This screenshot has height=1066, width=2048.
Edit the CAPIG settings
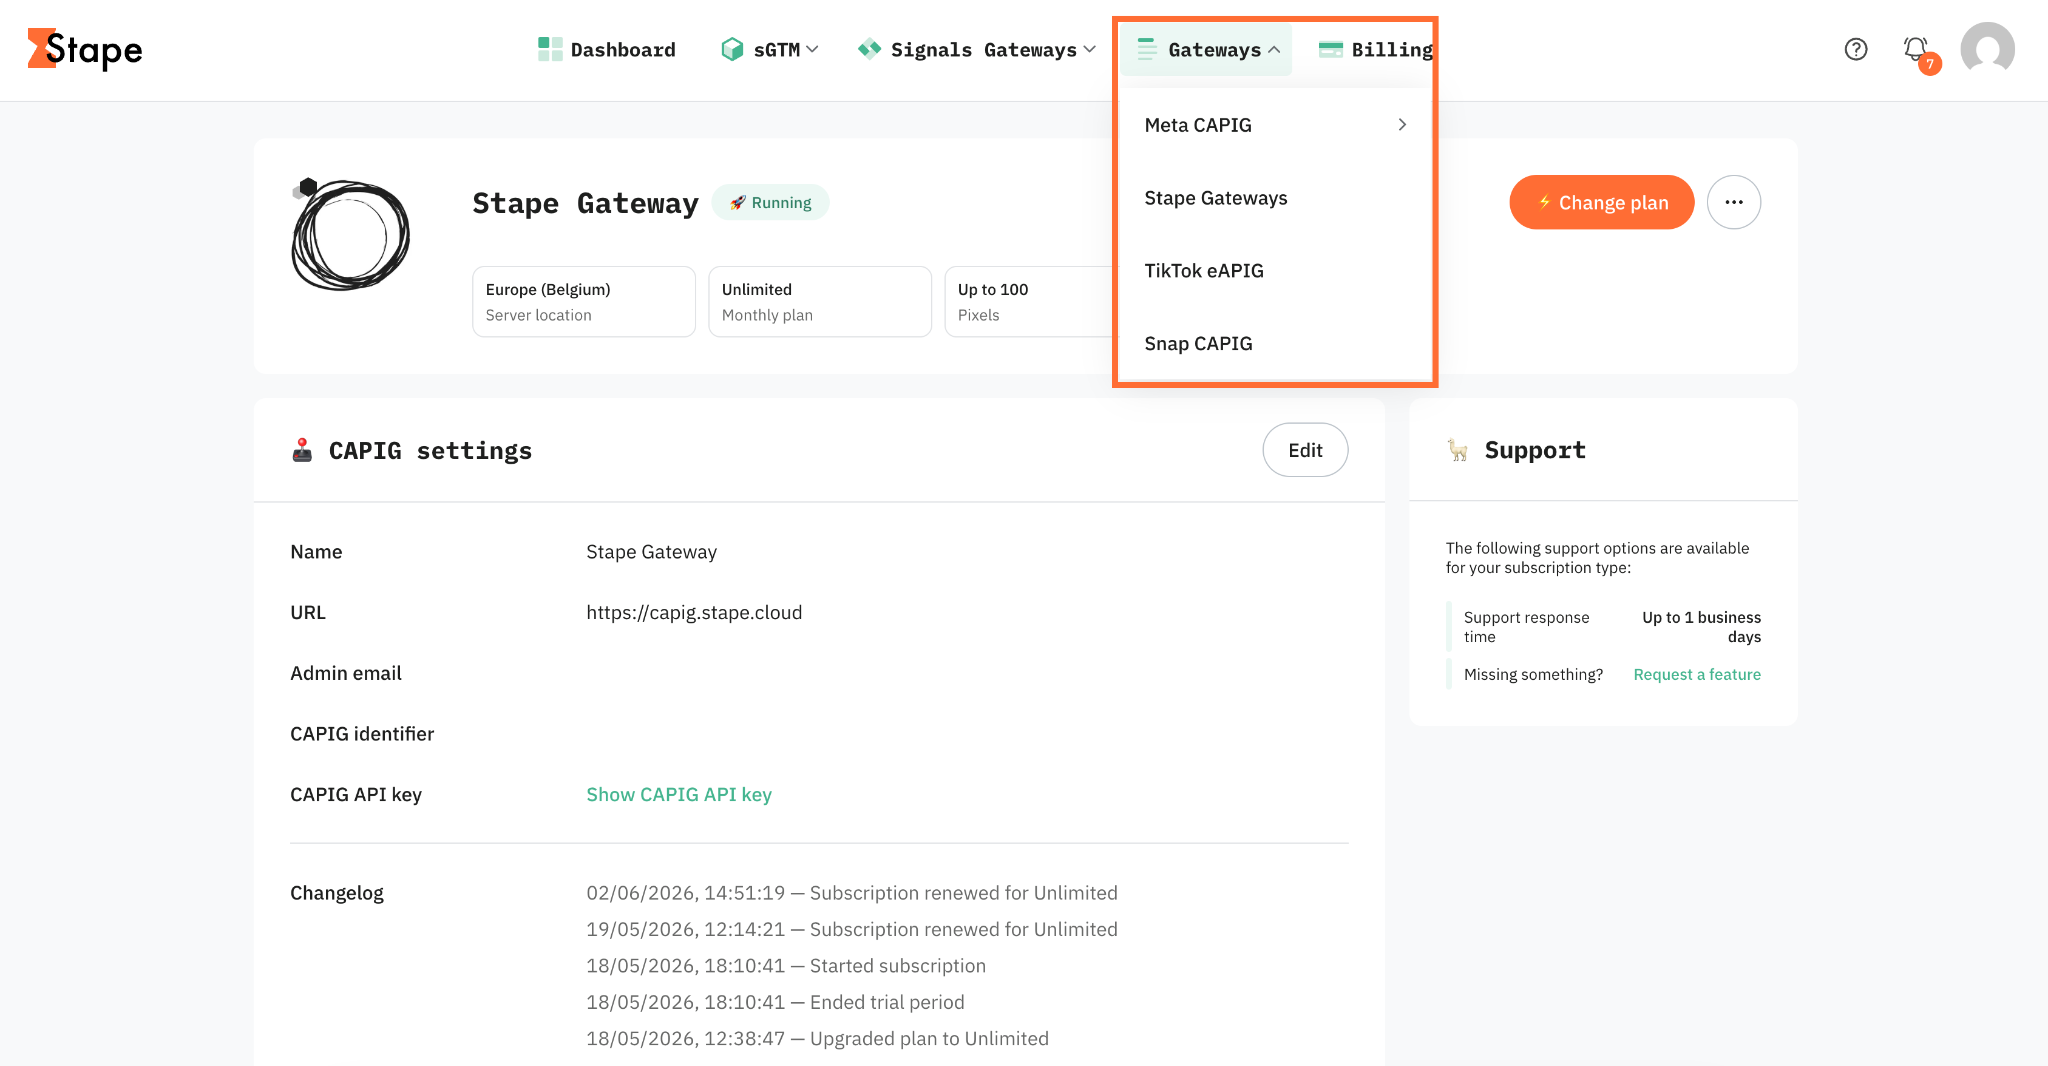(1305, 450)
